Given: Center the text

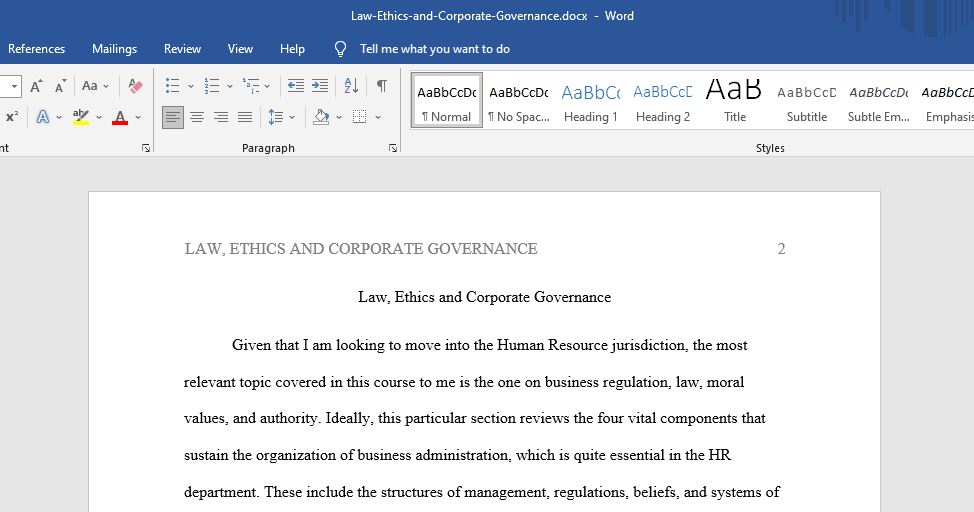Looking at the screenshot, I should click(x=198, y=117).
